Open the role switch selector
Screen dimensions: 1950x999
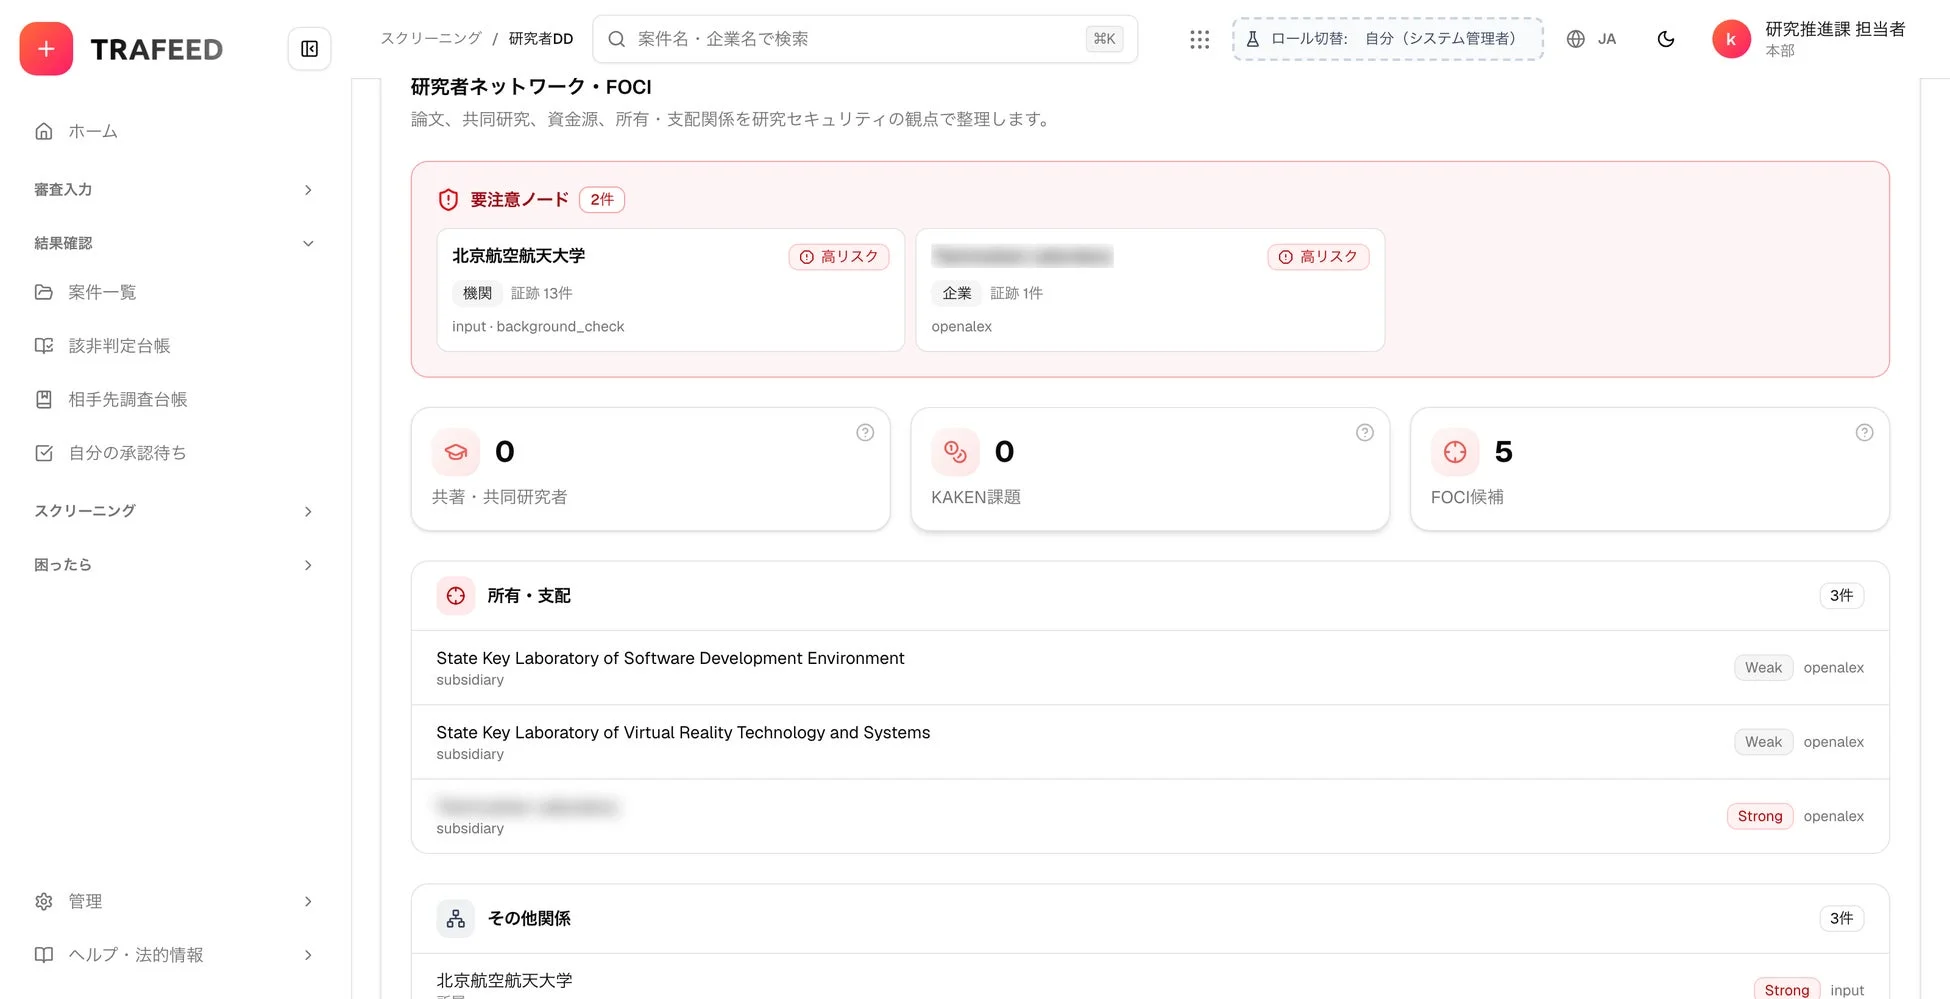pyautogui.click(x=1387, y=39)
